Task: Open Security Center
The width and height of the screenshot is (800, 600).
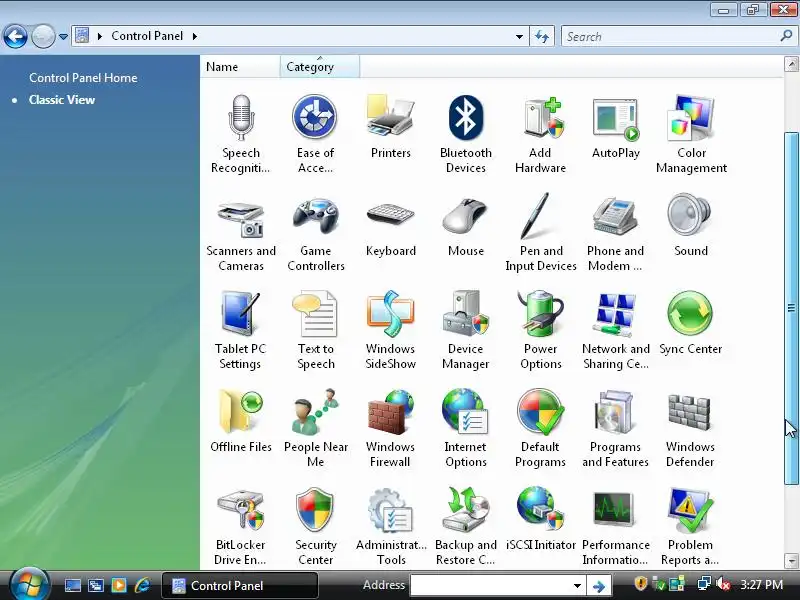Action: 315,527
